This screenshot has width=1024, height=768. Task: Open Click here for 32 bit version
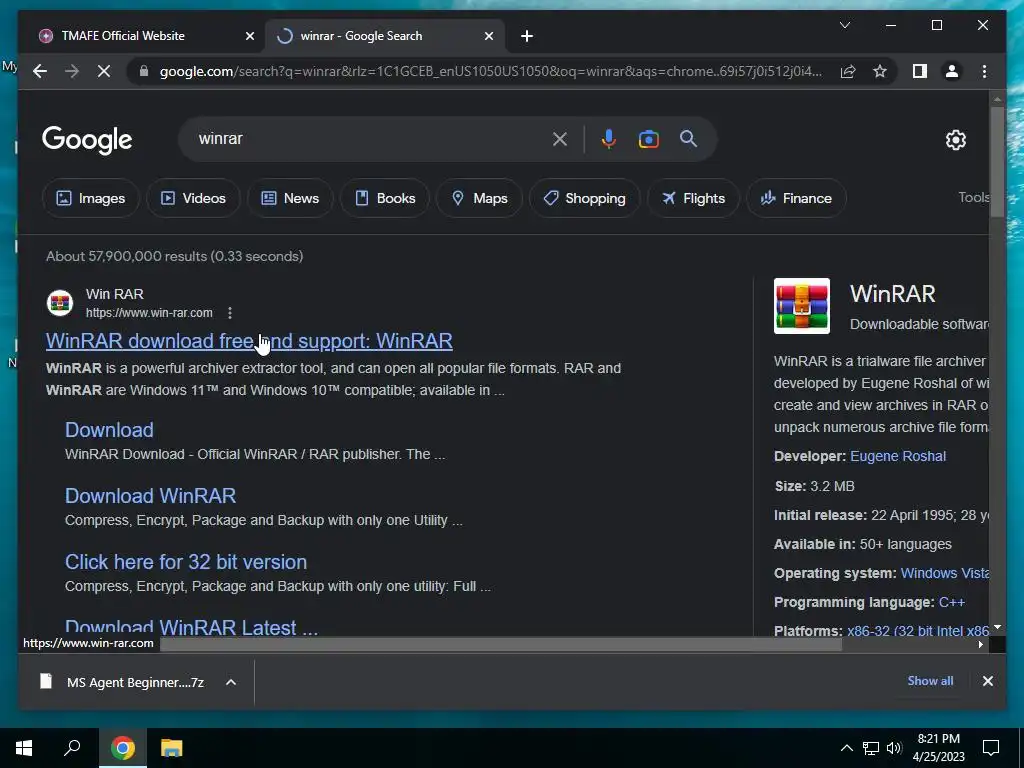point(185,562)
